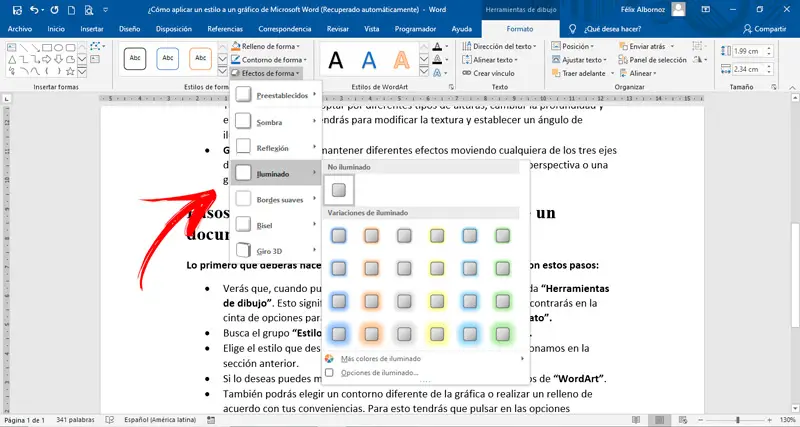Open the WordArt styles dialog launcher
This screenshot has width=800, height=427.
pyautogui.click(x=451, y=87)
